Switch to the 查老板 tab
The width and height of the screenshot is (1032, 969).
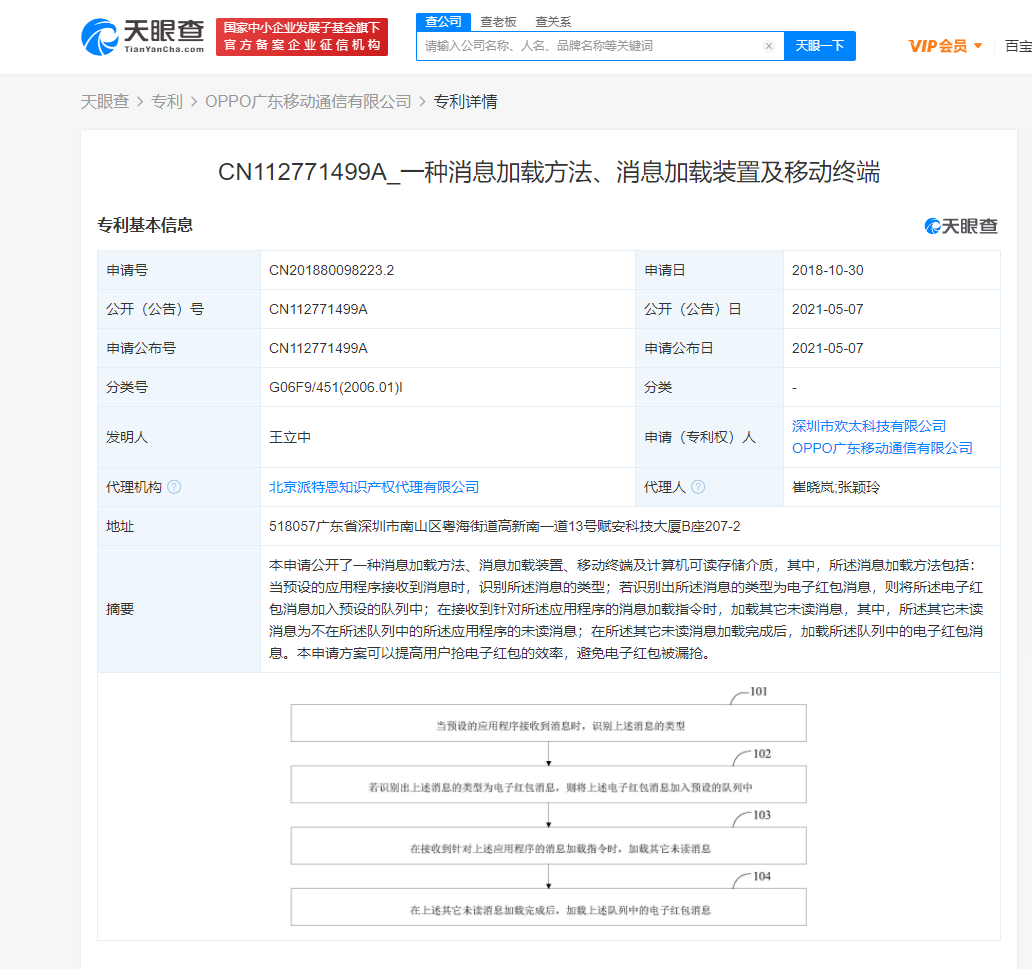pyautogui.click(x=498, y=22)
